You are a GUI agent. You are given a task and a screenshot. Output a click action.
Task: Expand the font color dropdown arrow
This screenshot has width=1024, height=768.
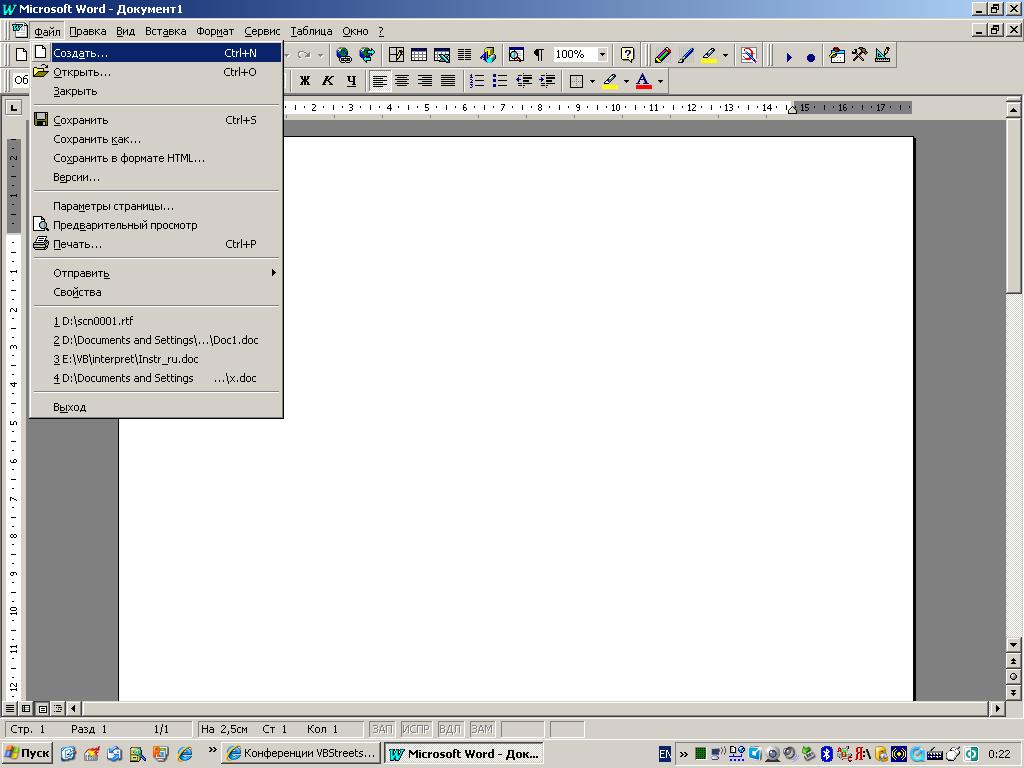click(660, 82)
